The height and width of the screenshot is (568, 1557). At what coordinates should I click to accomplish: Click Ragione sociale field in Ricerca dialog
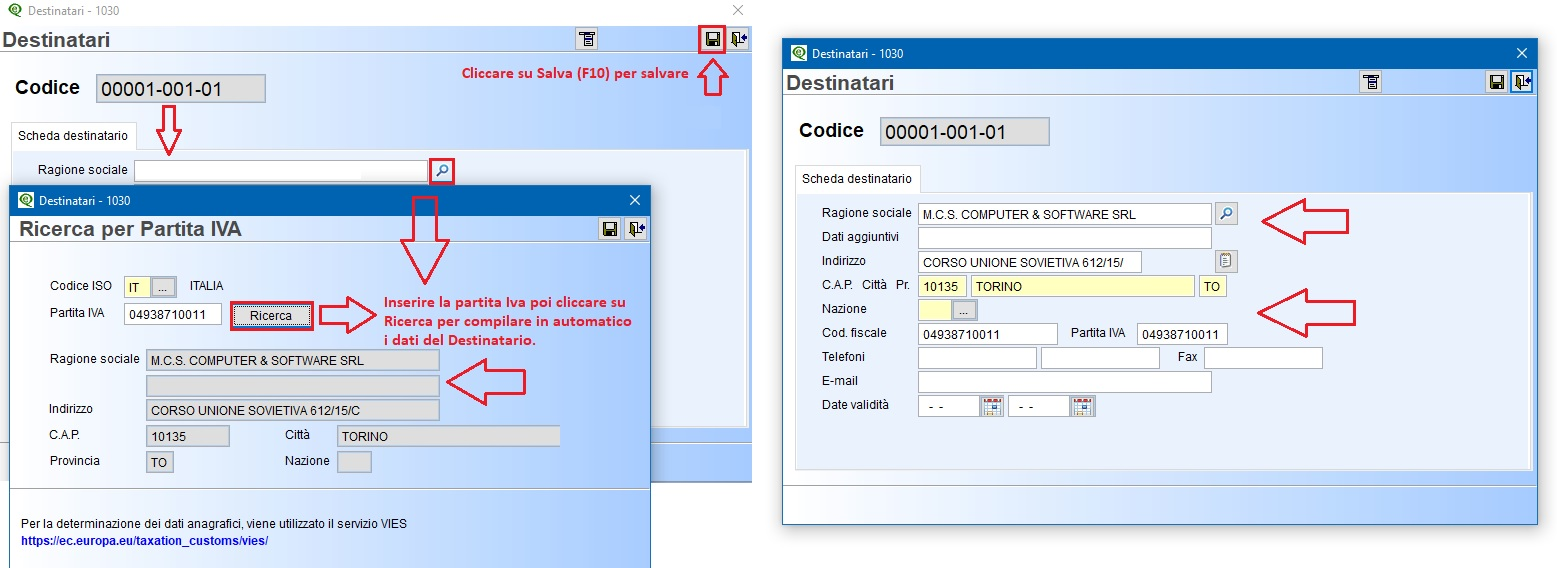point(292,360)
